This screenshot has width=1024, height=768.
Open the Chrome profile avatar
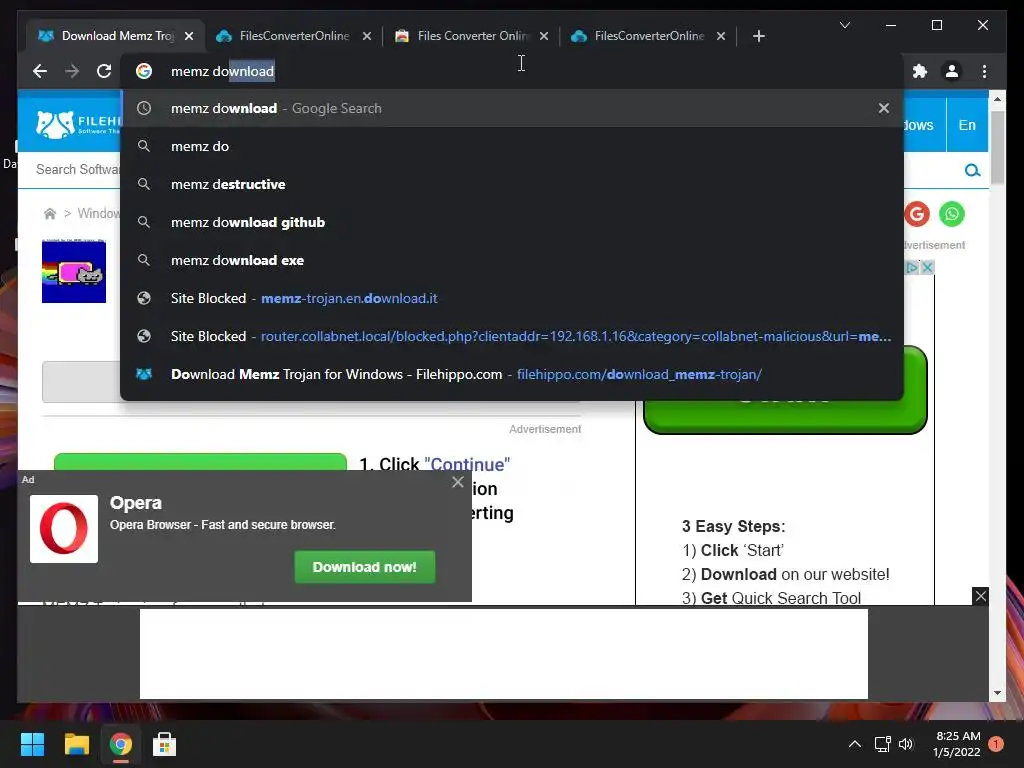952,71
